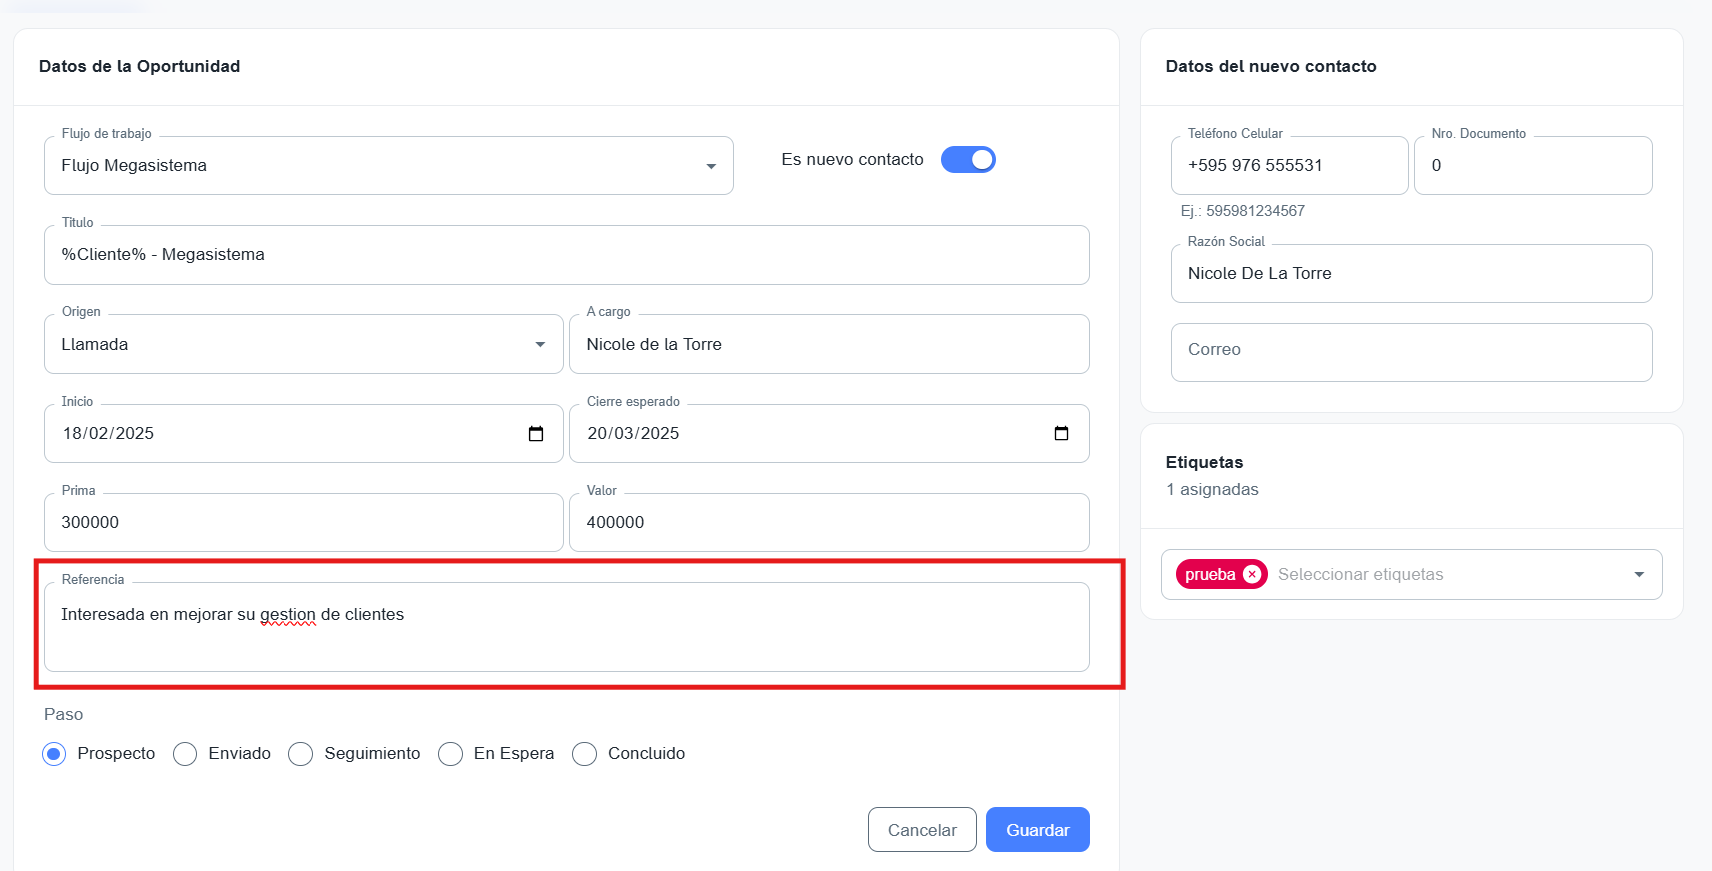This screenshot has height=871, width=1712.
Task: Toggle the Es nuevo contacto switch
Action: coord(968,160)
